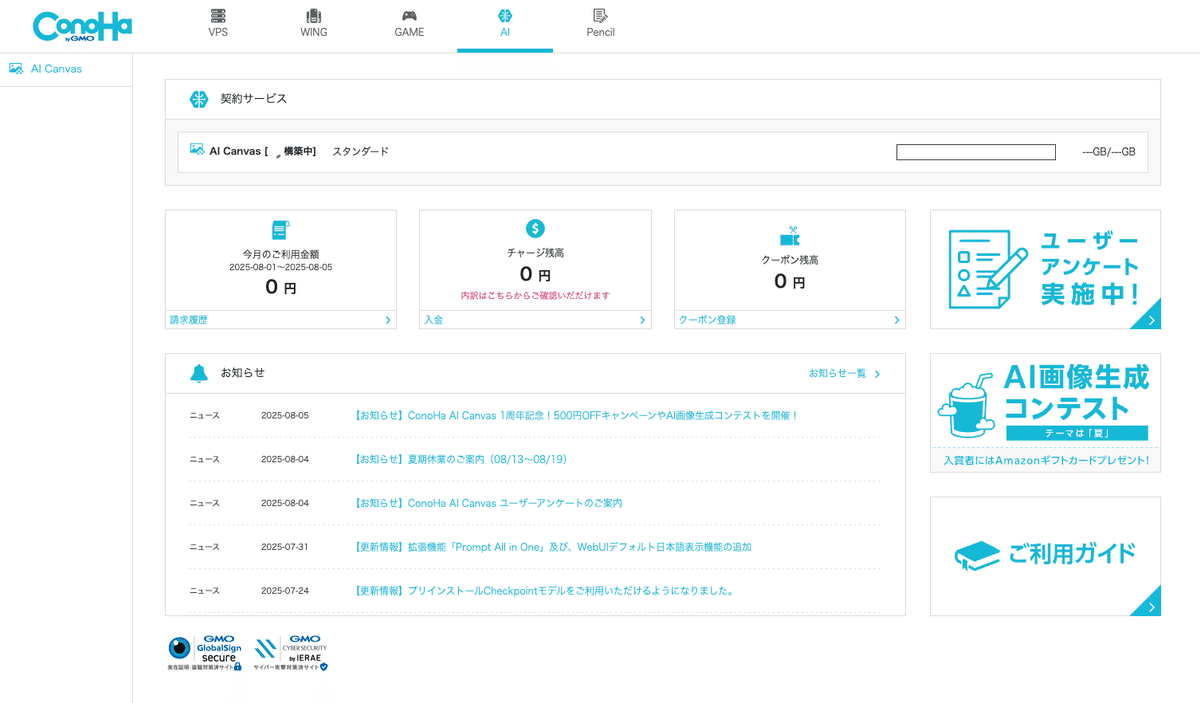The width and height of the screenshot is (1200, 703).
Task: Open the AI画像生成コンテスト banner
Action: (1045, 413)
